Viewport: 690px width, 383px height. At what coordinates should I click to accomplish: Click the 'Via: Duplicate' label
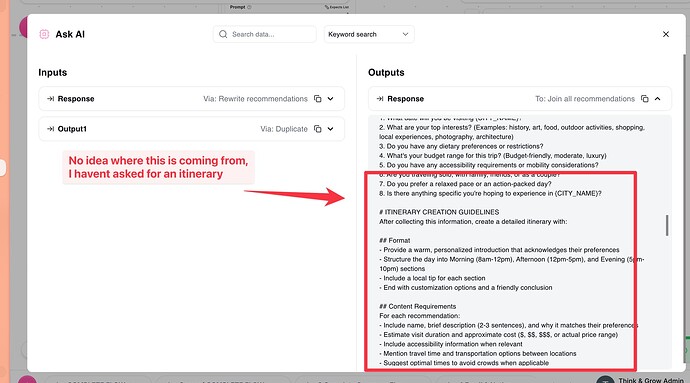coord(284,129)
